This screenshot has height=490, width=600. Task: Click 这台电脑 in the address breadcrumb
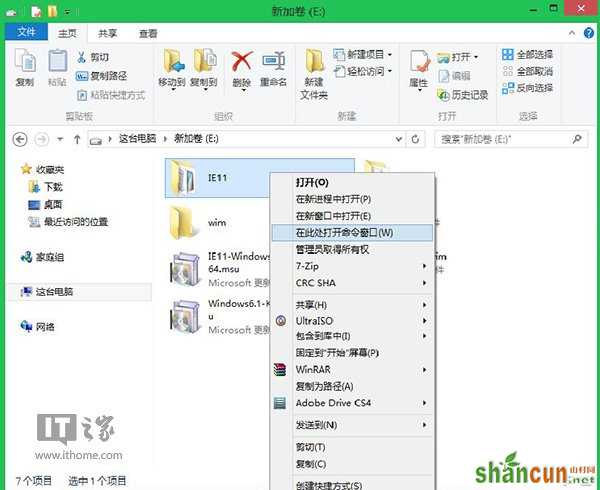[137, 138]
